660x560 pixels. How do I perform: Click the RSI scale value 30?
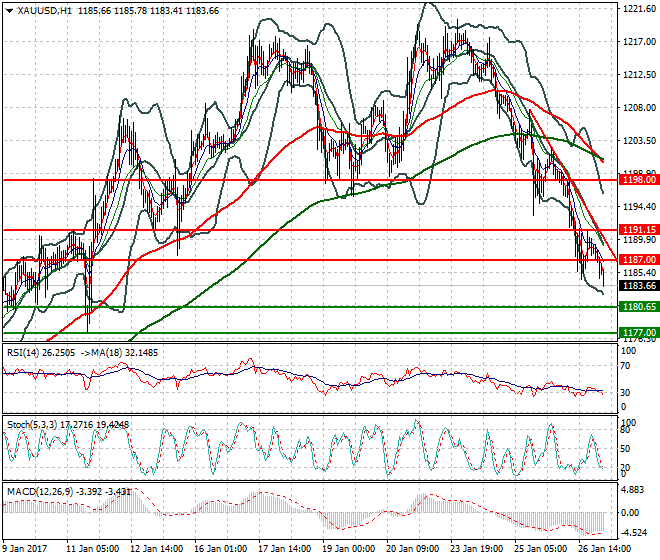tap(625, 392)
